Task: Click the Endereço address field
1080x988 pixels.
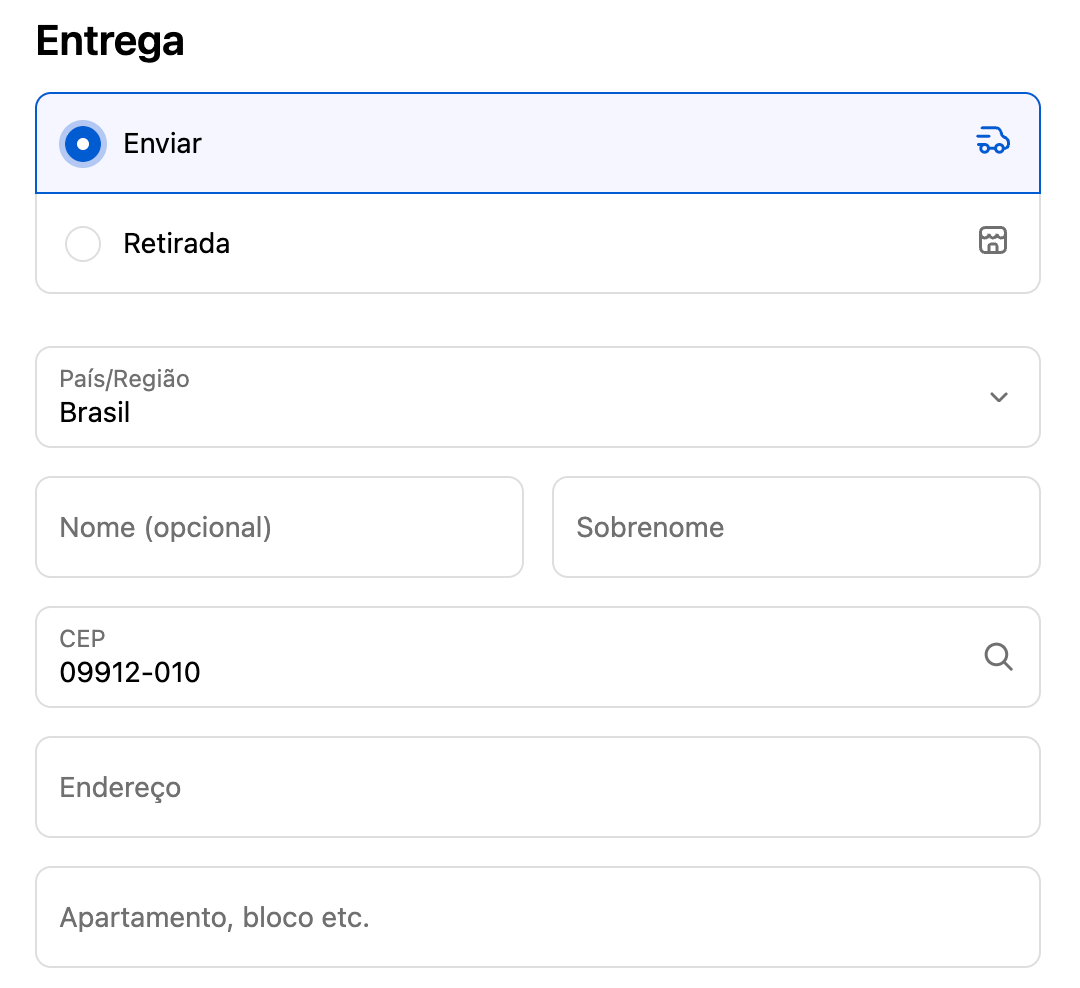Action: pos(537,787)
